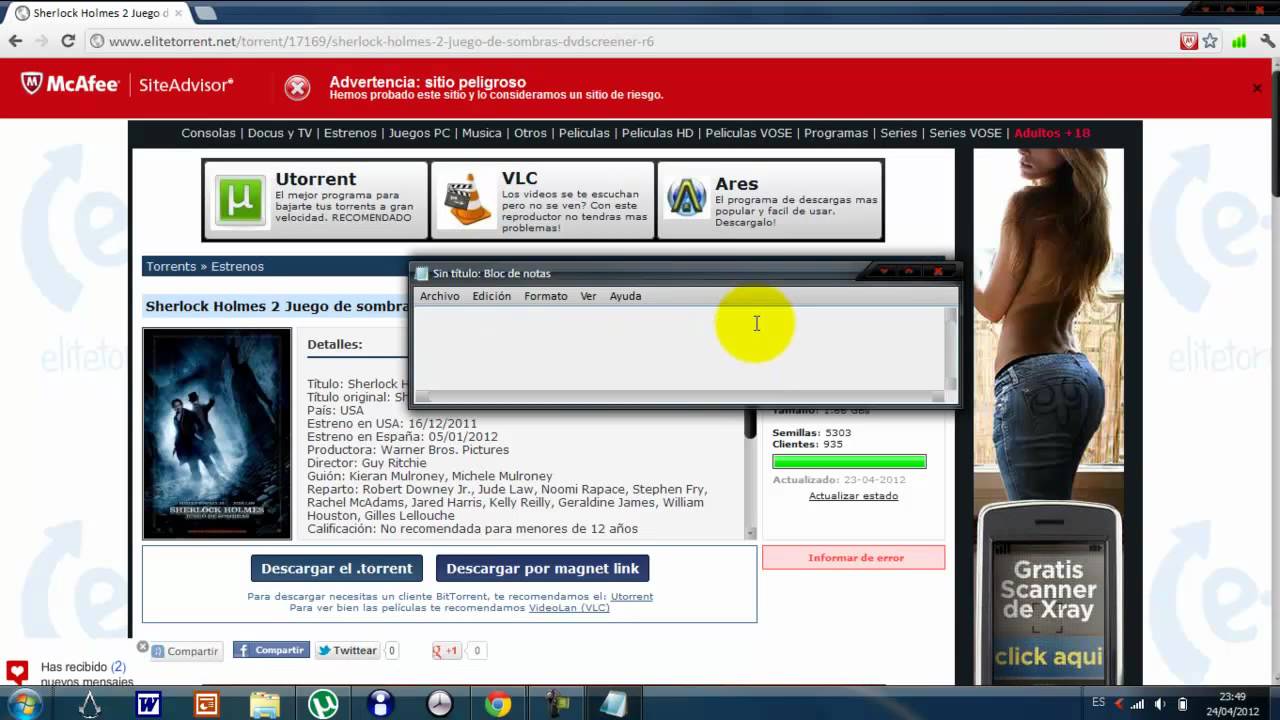1280x720 pixels.
Task: Click the Torrents breadcrumb link
Action: (x=171, y=267)
